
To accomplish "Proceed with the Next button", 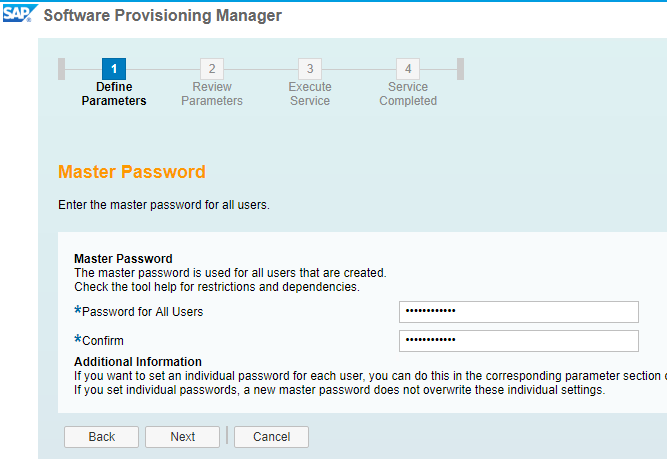I will tap(182, 437).
